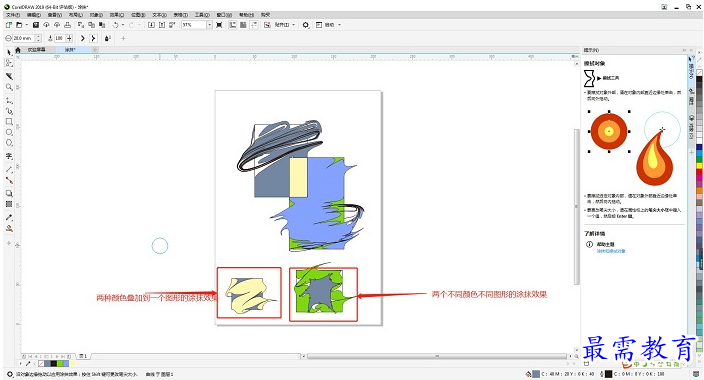Viewport: 704px width, 380px height.
Task: Expand the undo history dropdown arrow
Action: coord(123,25)
